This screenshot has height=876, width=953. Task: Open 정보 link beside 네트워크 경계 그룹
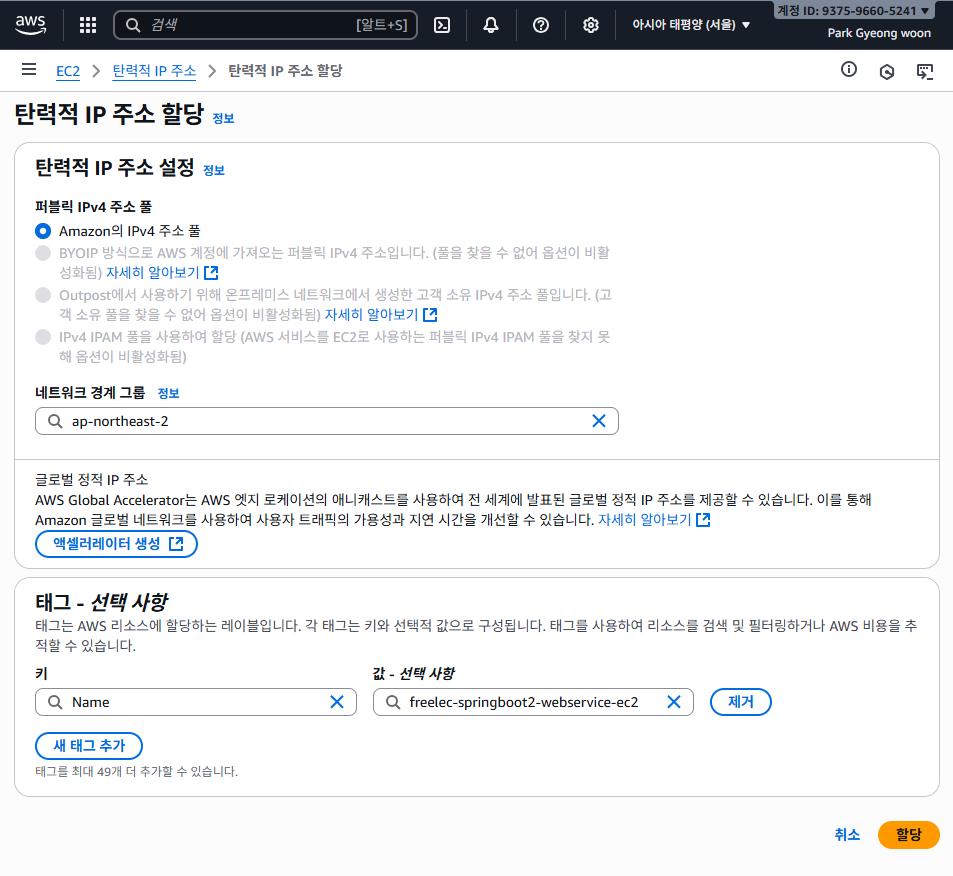(x=168, y=393)
